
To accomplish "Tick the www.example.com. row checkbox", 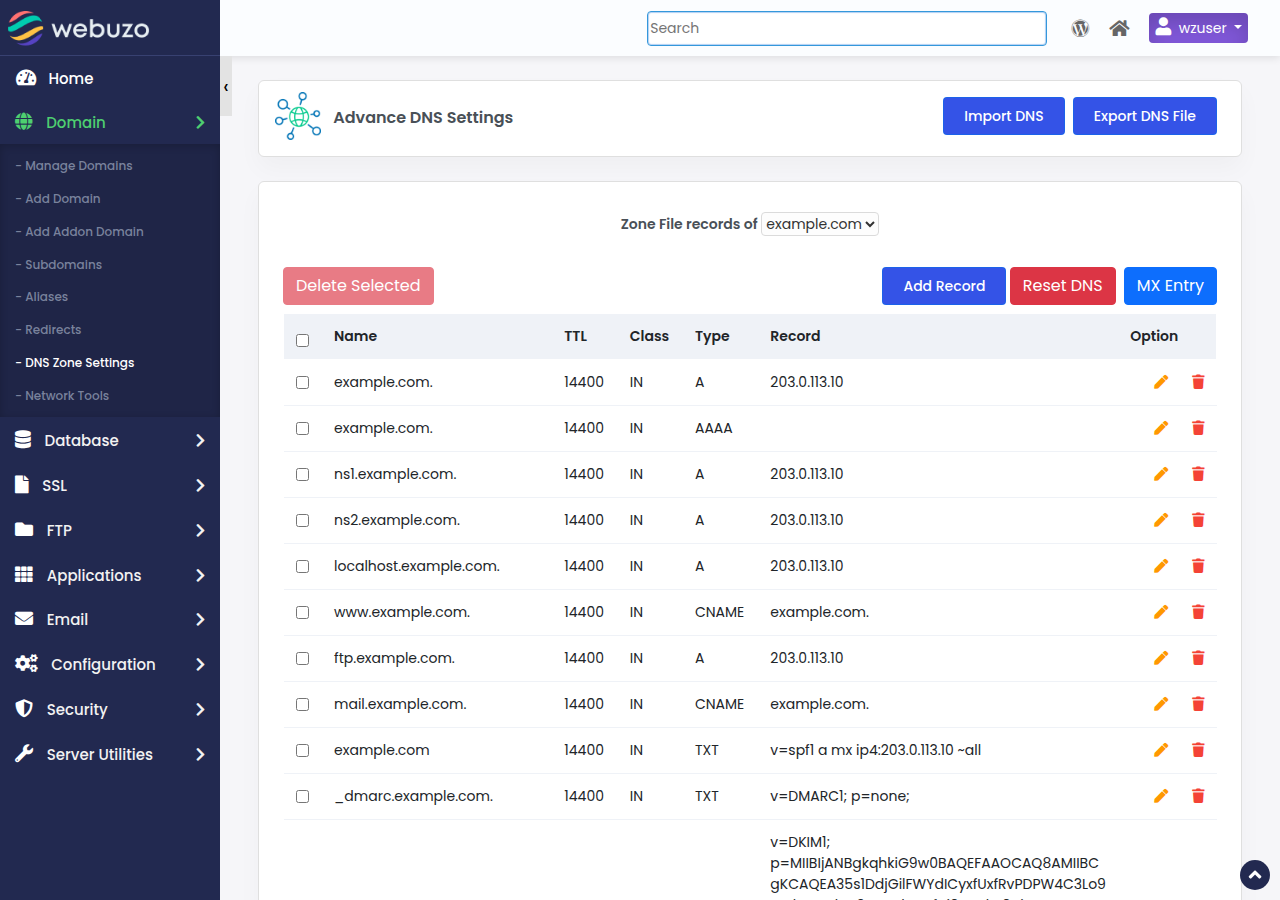I will point(303,612).
